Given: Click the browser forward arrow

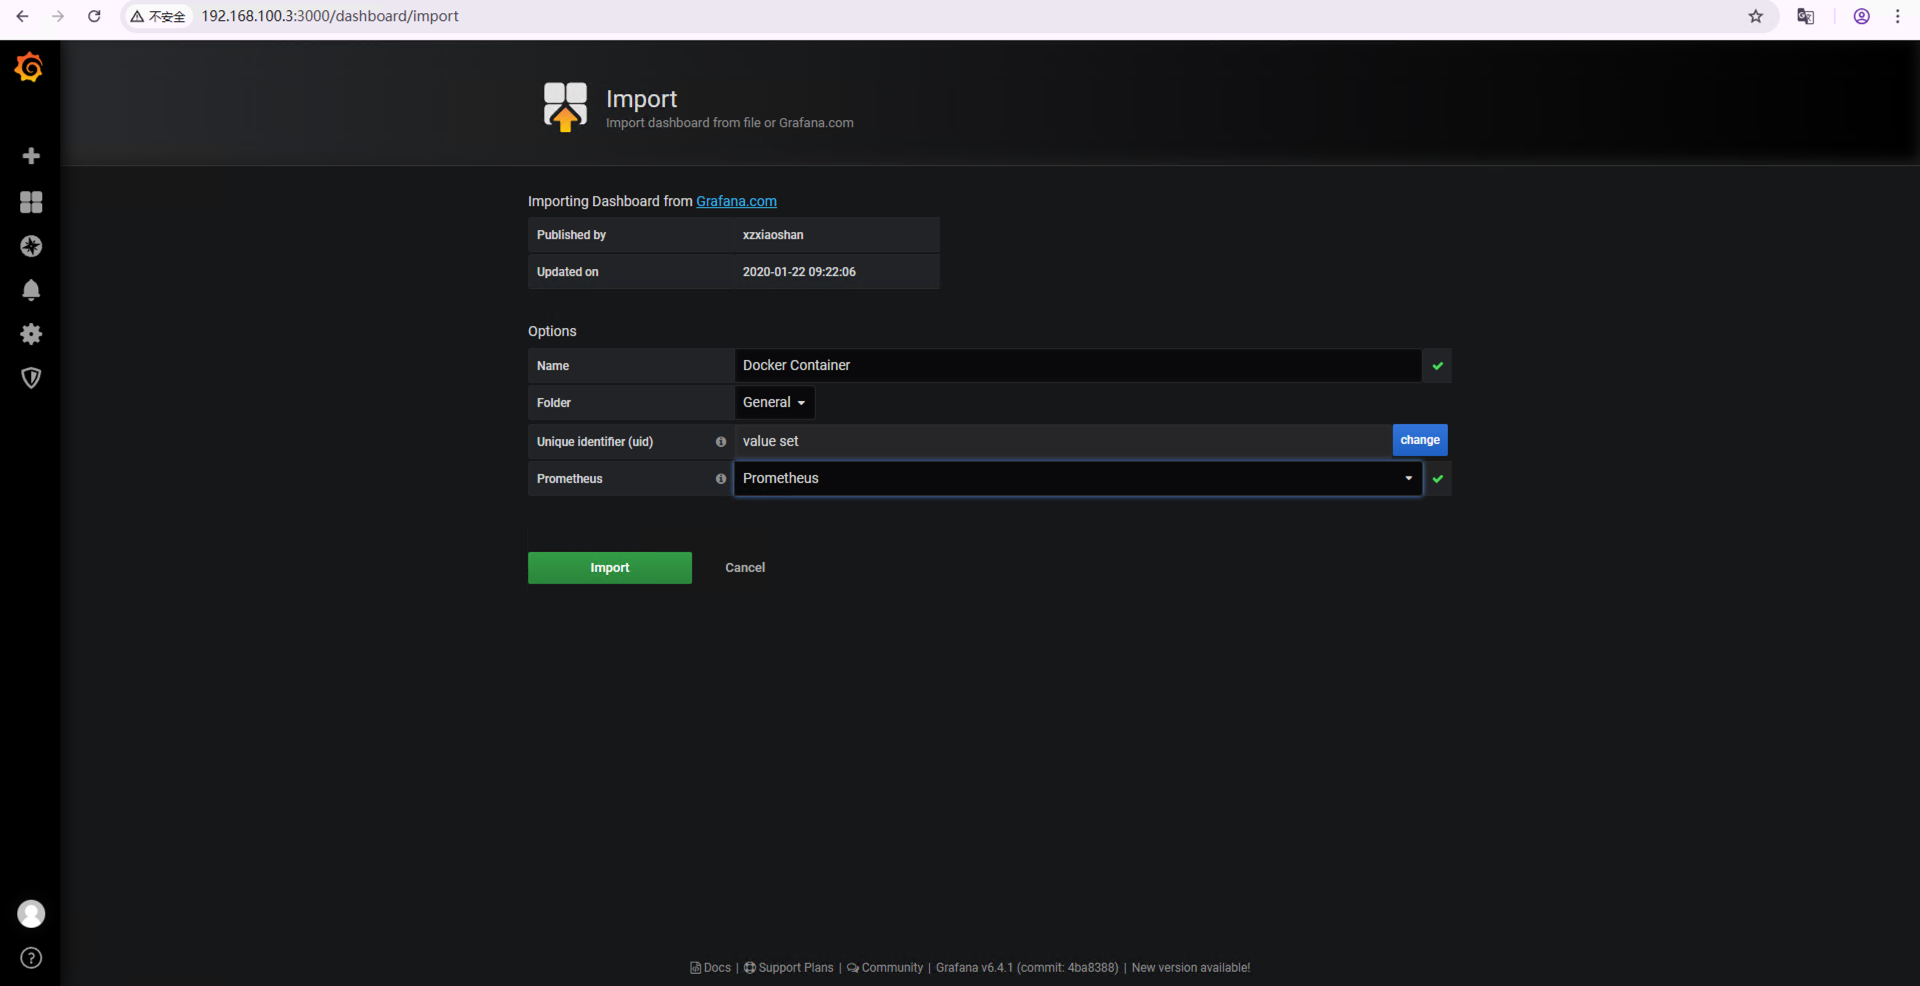Looking at the screenshot, I should coord(58,16).
